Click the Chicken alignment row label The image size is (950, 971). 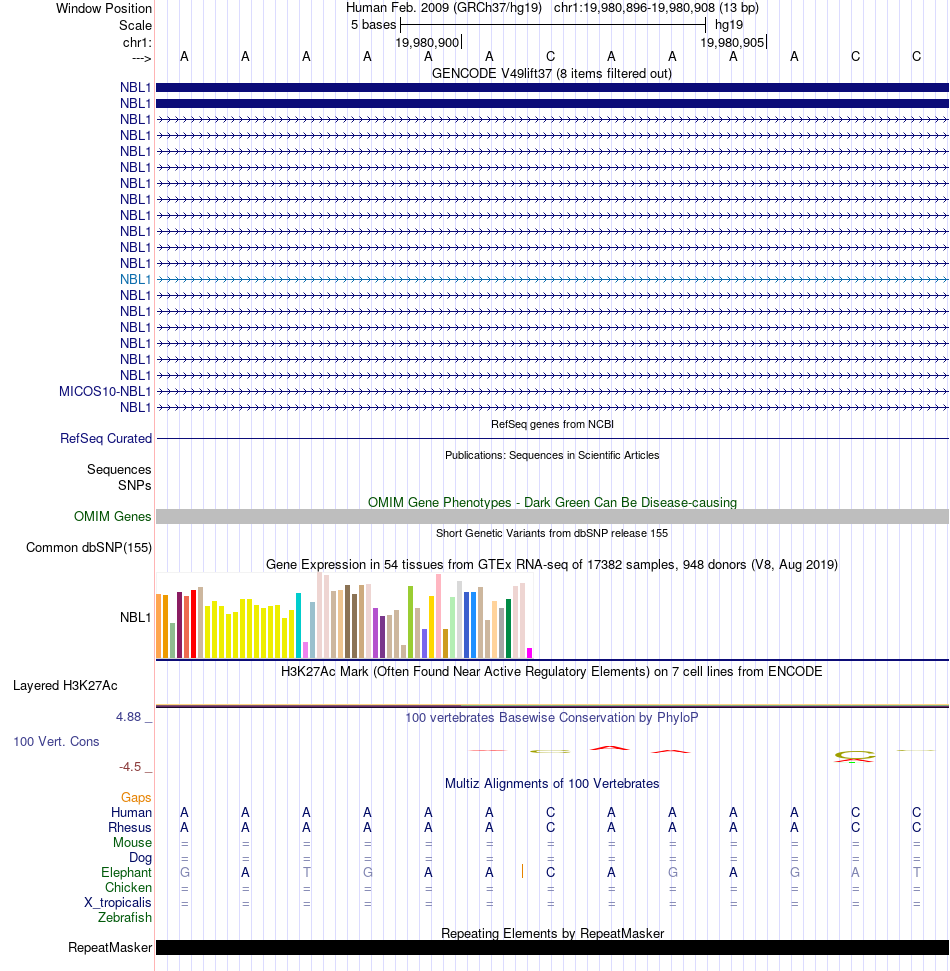[x=128, y=887]
